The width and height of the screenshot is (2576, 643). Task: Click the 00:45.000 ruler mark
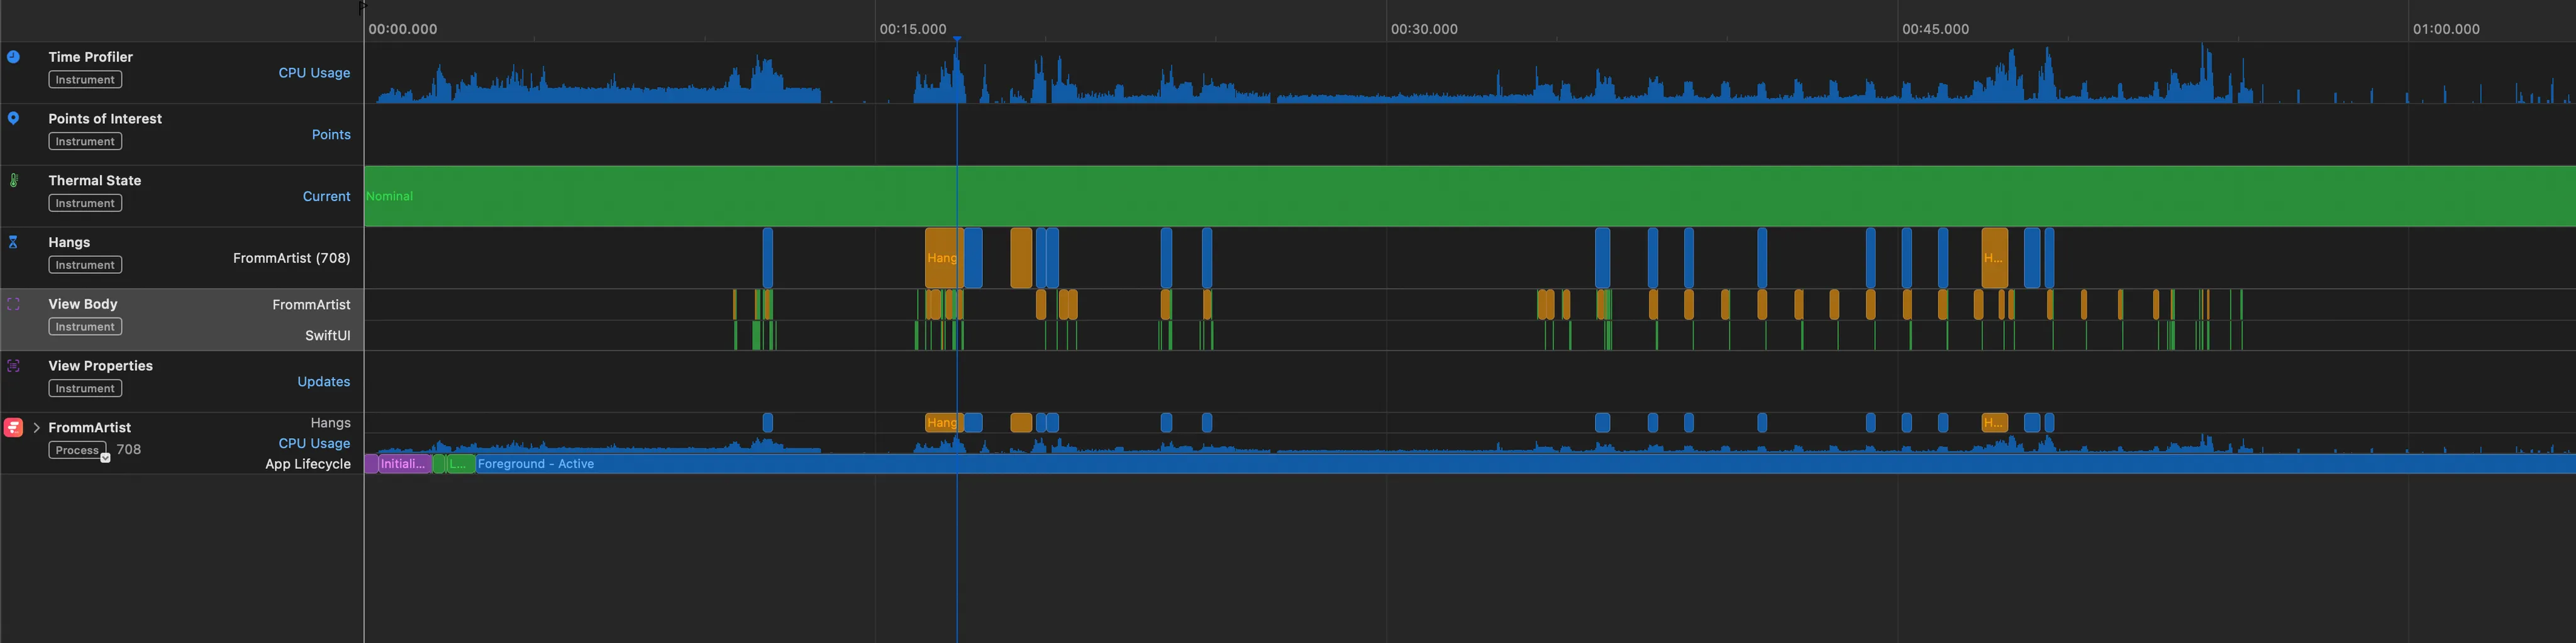(x=1935, y=29)
